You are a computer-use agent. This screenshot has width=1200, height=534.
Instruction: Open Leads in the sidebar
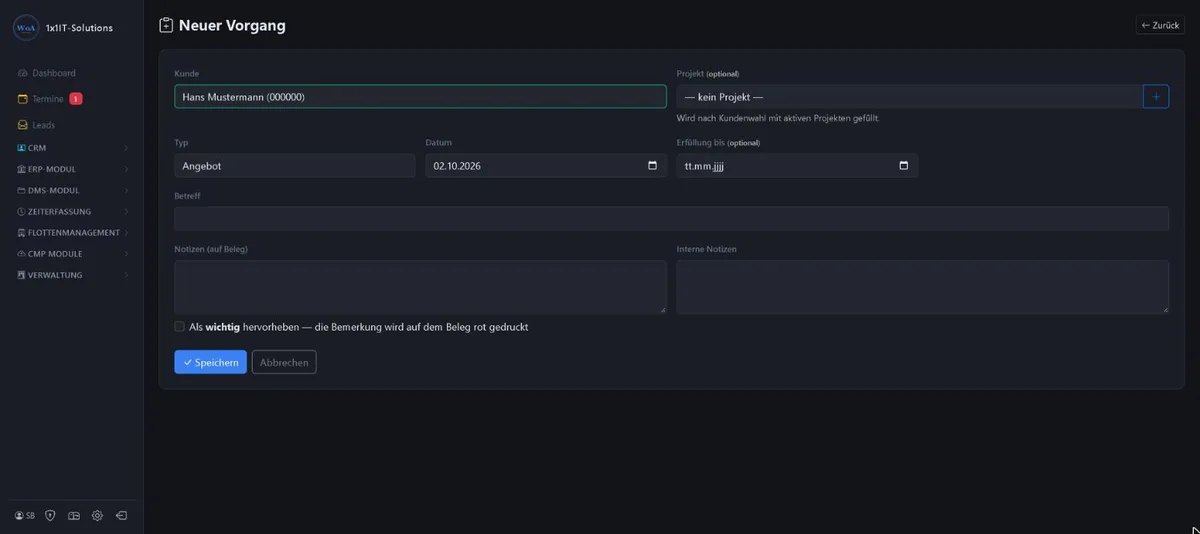[43, 125]
